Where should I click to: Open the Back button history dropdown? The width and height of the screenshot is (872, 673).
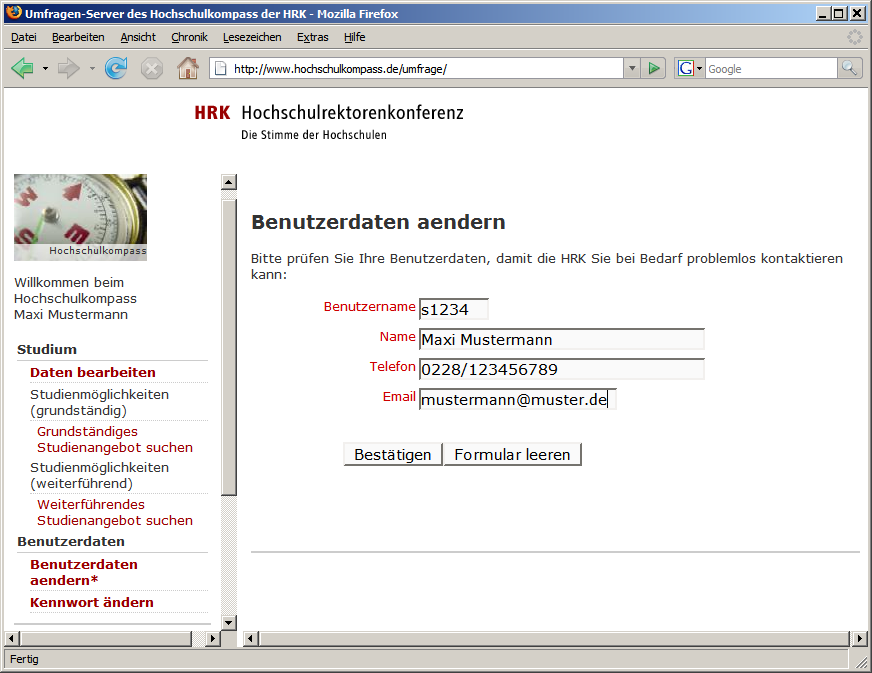coord(45,69)
